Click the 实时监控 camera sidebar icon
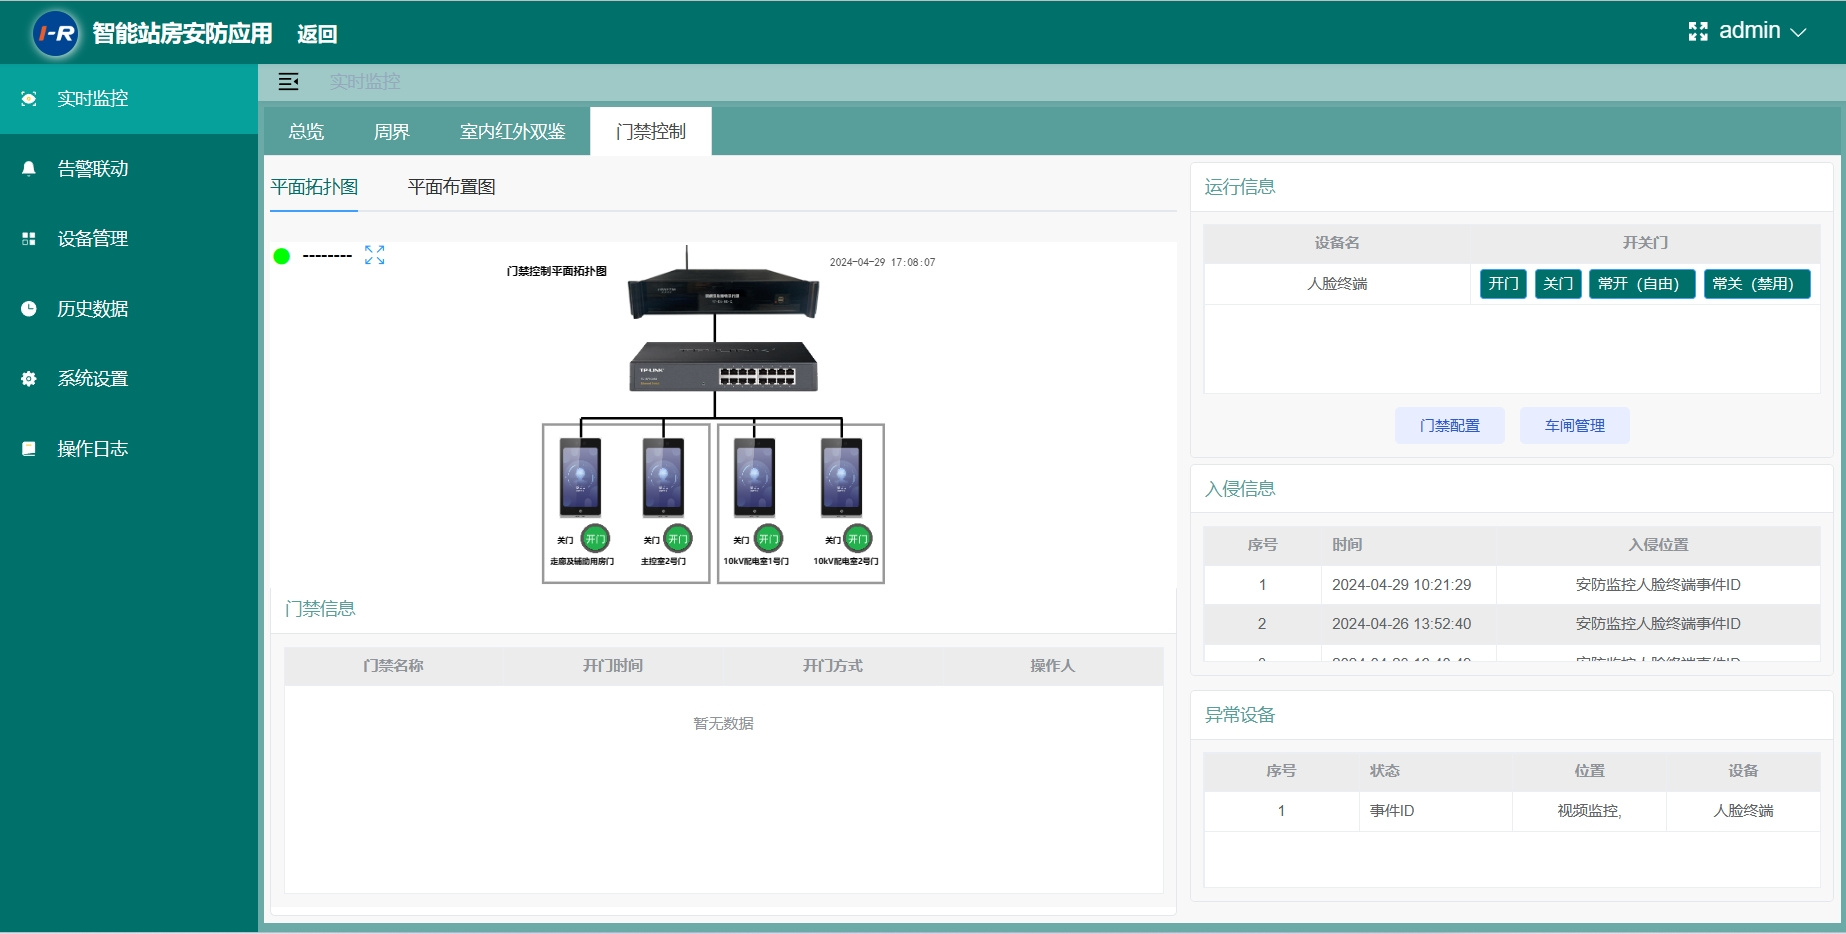Screen dimensions: 1846x934 pos(29,99)
